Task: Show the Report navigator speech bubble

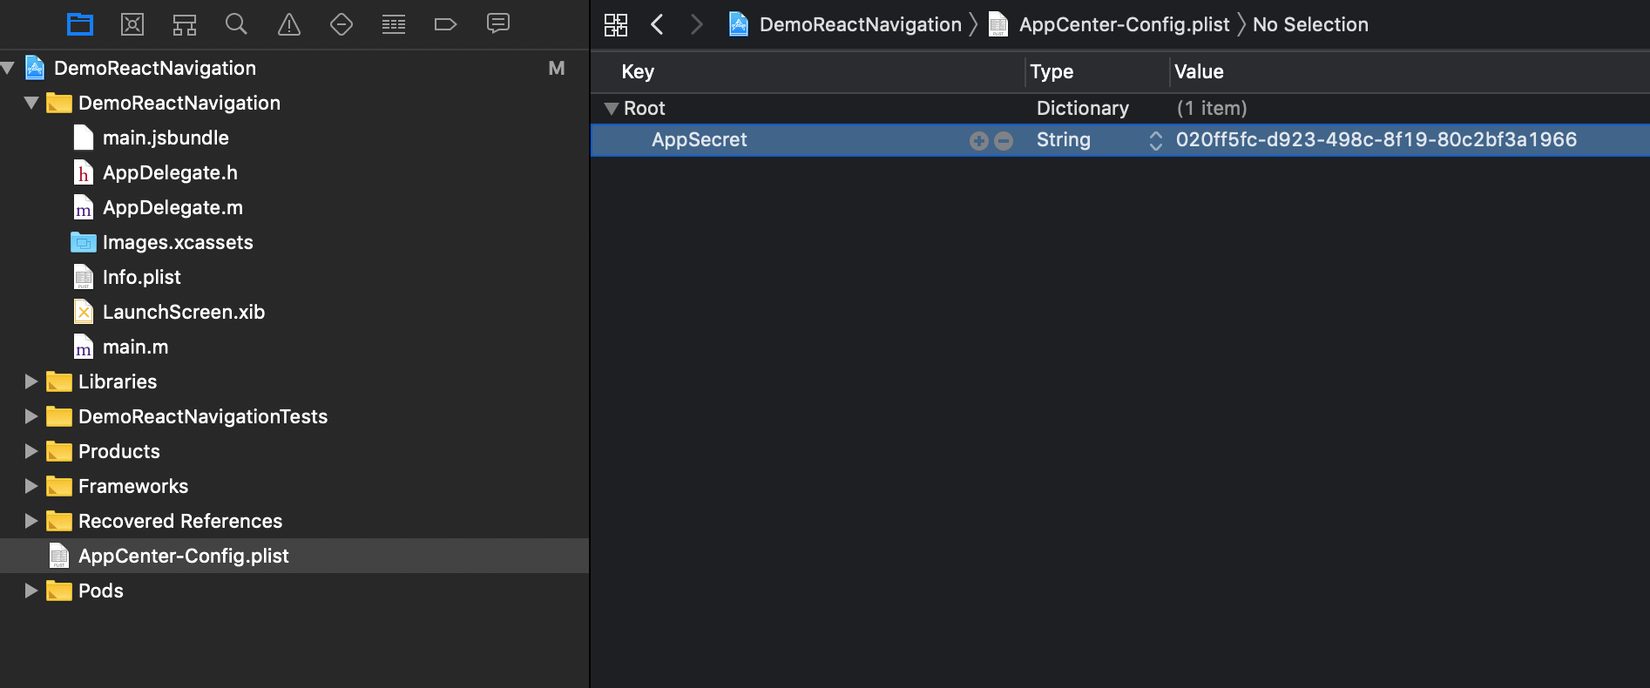Action: pyautogui.click(x=498, y=24)
